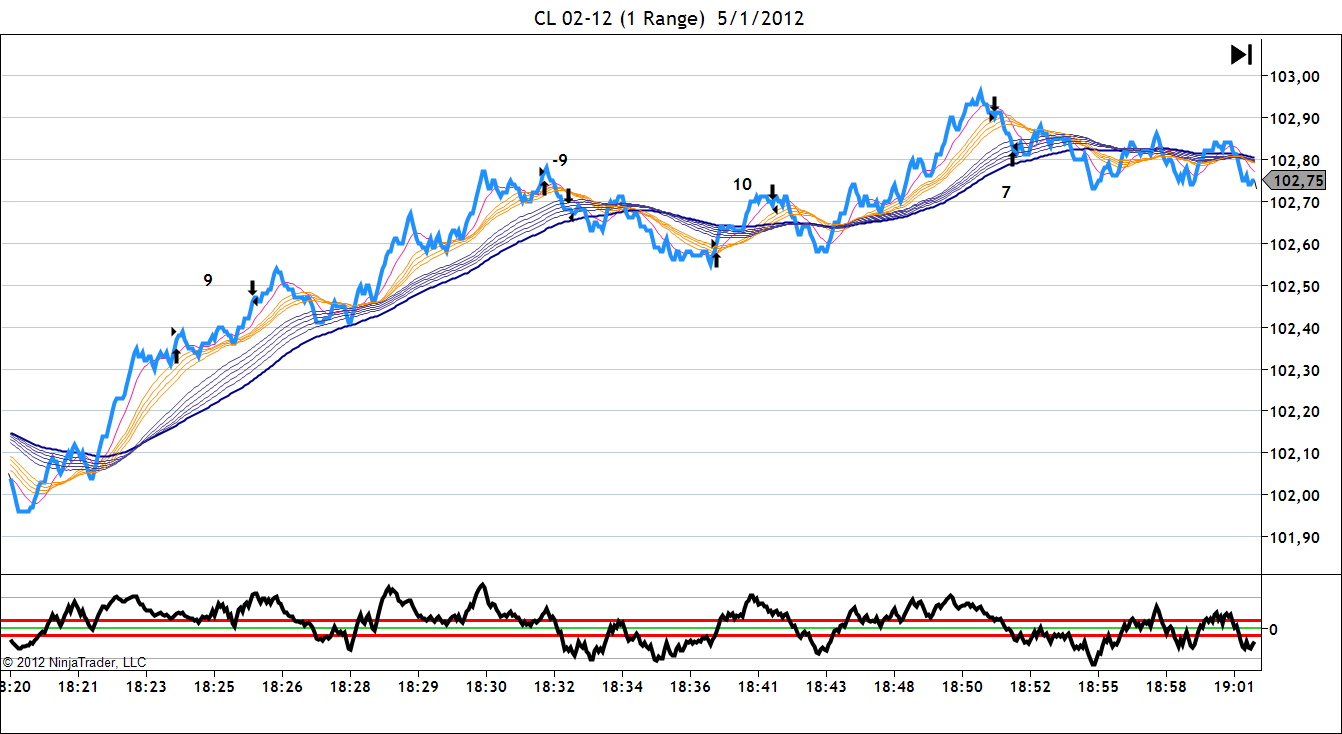
Task: Click the 19:01 time axis label
Action: pos(1234,687)
